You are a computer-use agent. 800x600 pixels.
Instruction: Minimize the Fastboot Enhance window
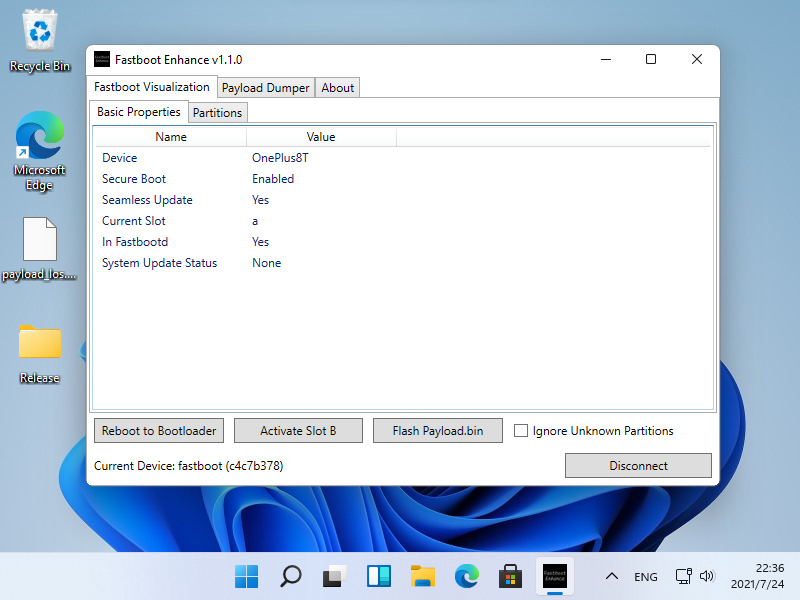[x=606, y=59]
